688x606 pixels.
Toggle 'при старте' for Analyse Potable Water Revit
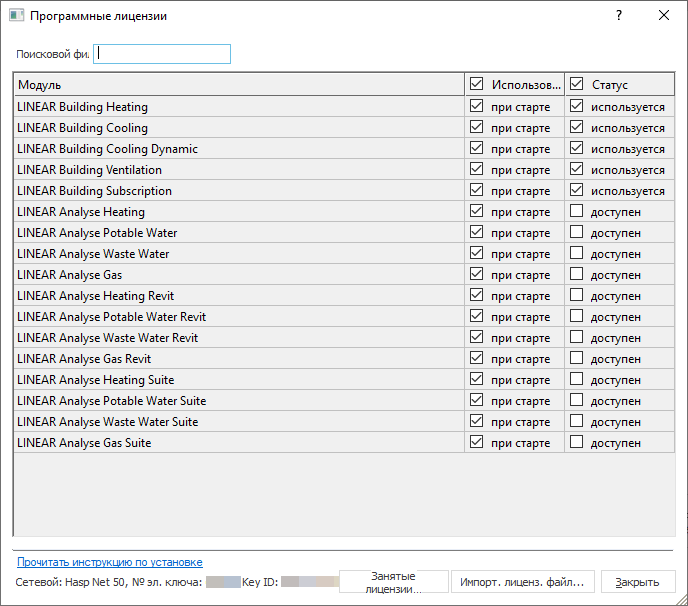click(477, 316)
